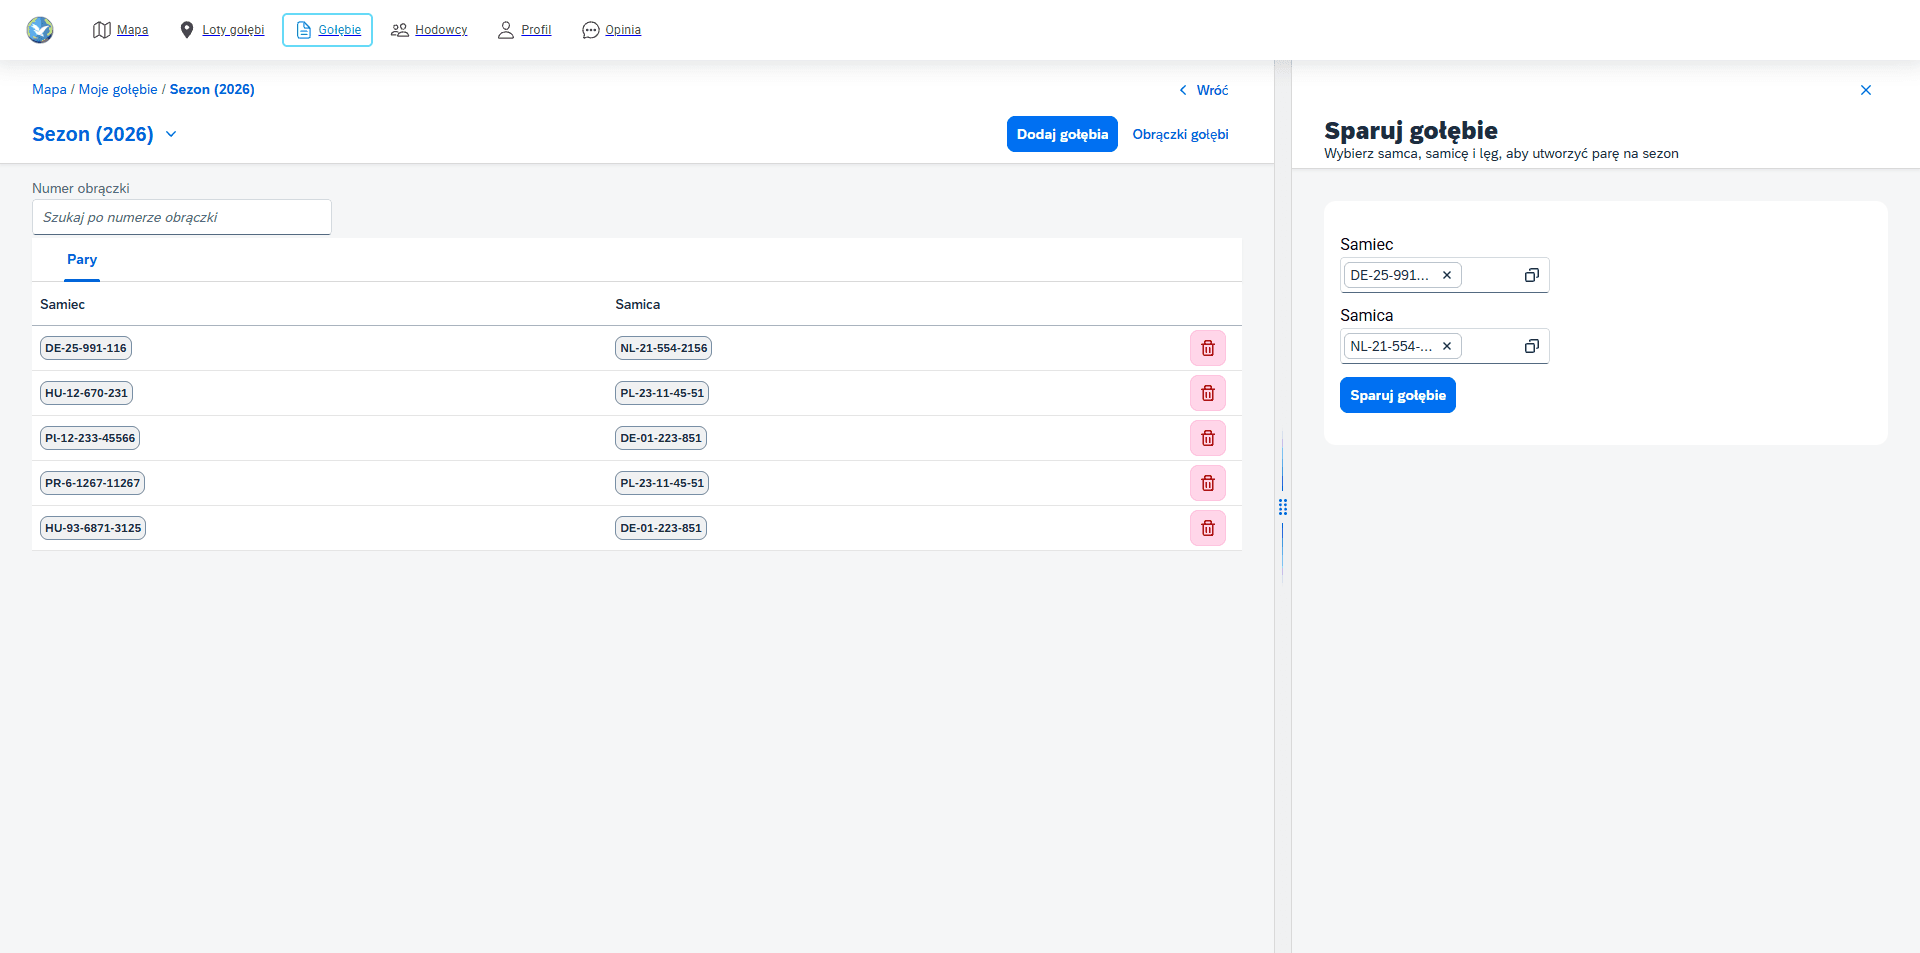Delete the PR-6-1267-11267 pair row
This screenshot has width=1920, height=953.
(1207, 483)
